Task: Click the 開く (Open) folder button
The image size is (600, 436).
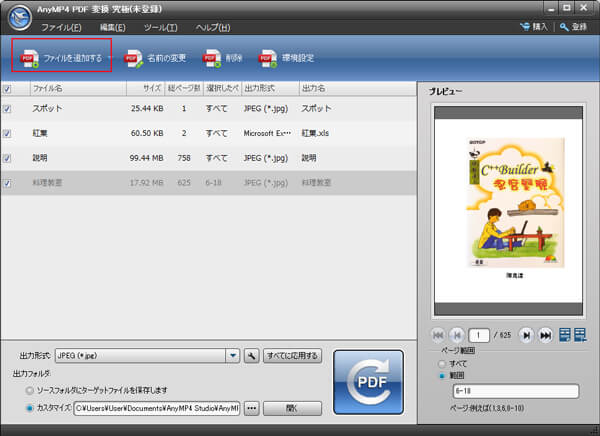Action: (x=293, y=408)
